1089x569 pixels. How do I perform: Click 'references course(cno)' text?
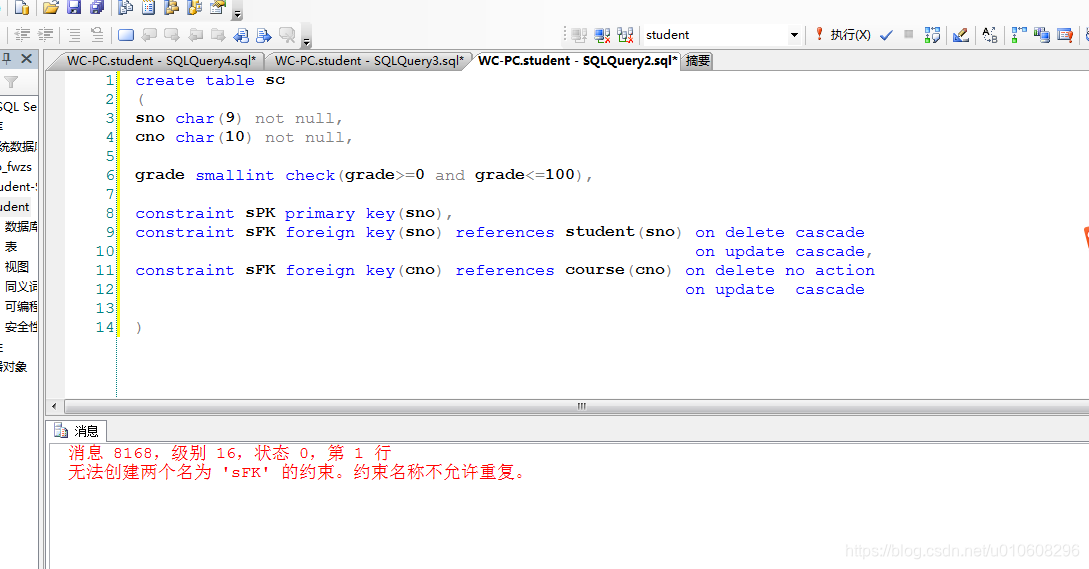click(563, 270)
